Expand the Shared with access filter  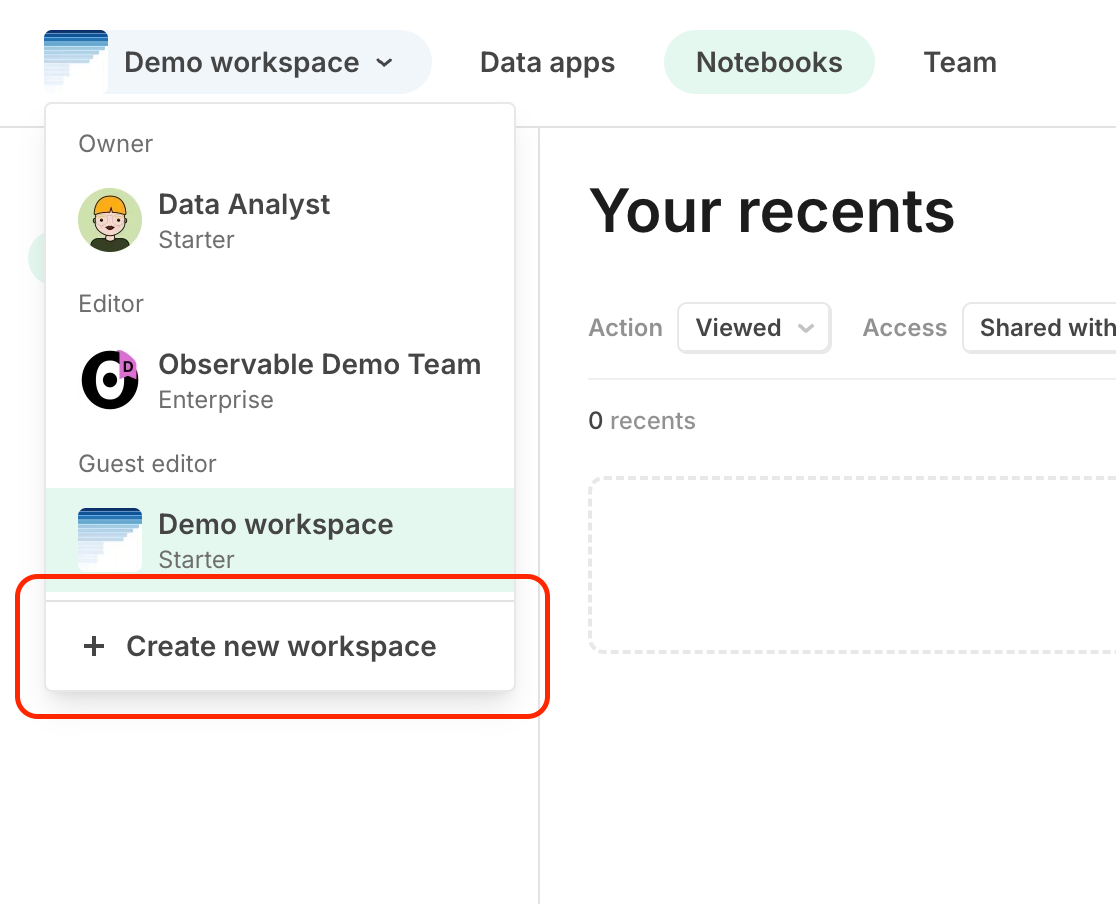[x=1047, y=327]
